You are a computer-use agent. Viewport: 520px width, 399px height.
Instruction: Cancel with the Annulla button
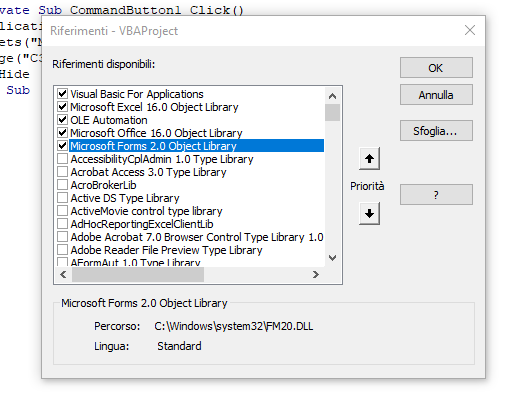point(436,95)
